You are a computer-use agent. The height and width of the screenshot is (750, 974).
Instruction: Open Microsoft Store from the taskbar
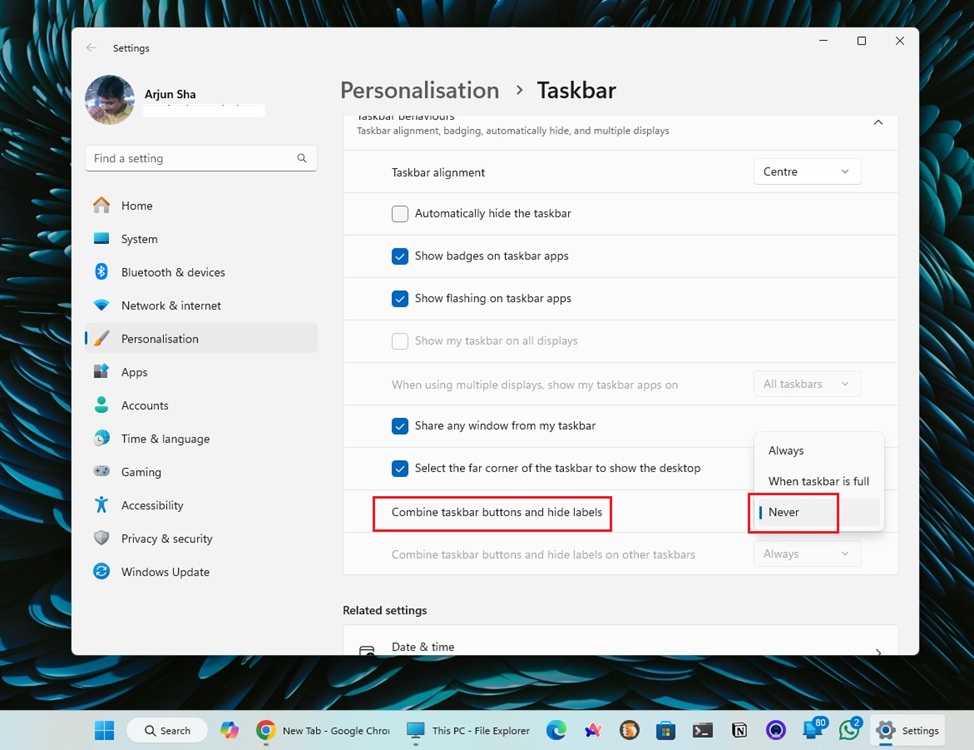[665, 731]
